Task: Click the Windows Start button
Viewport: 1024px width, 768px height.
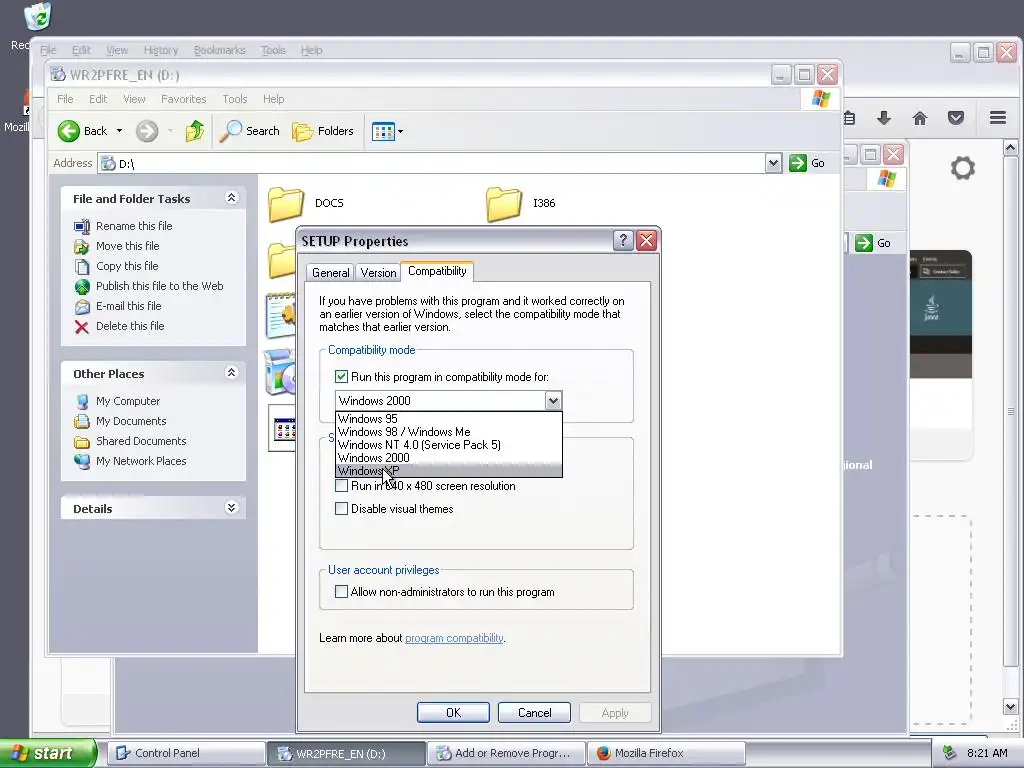Action: [x=48, y=753]
